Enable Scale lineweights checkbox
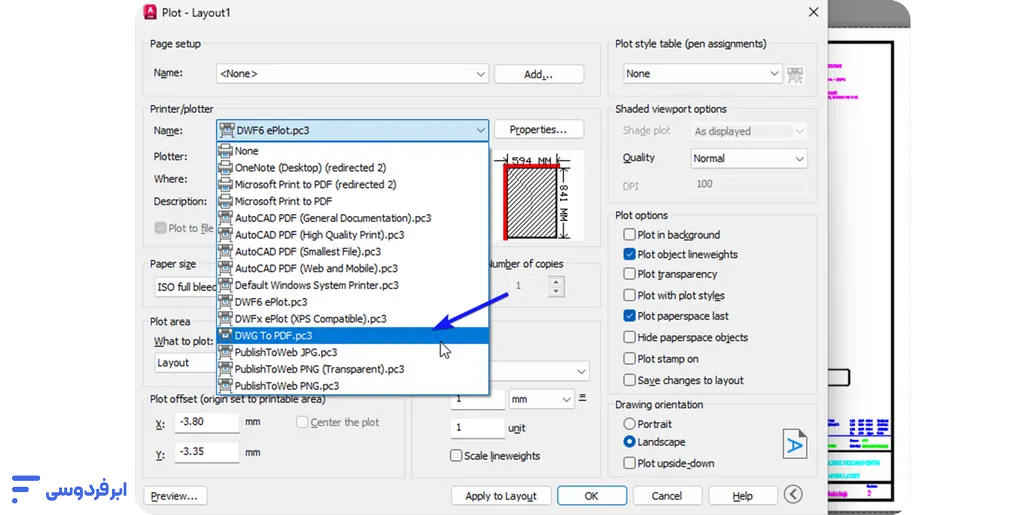 click(456, 456)
